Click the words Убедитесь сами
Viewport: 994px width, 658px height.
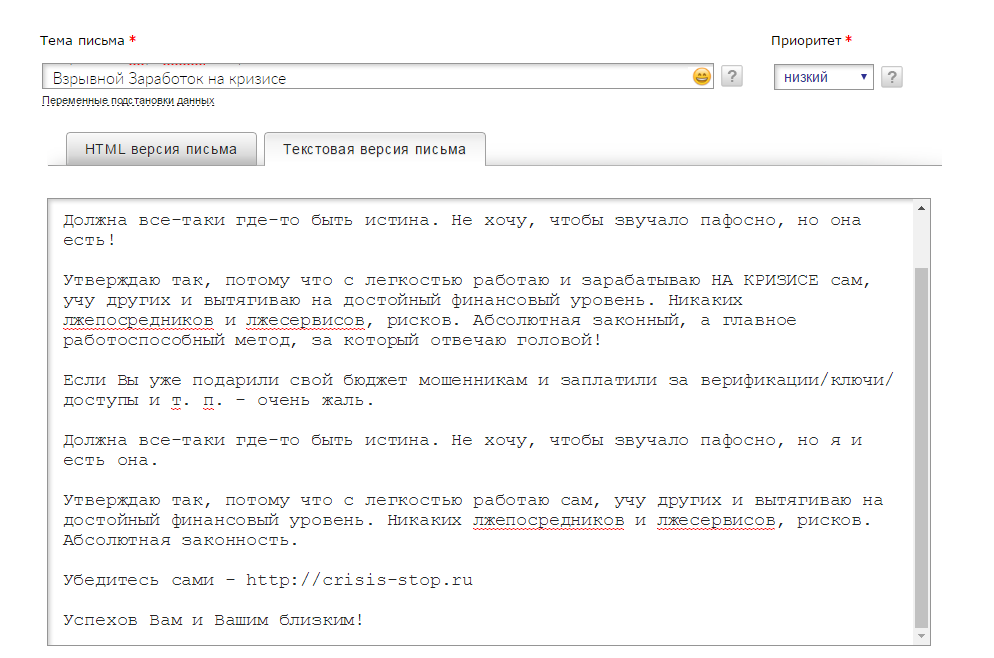(x=138, y=580)
